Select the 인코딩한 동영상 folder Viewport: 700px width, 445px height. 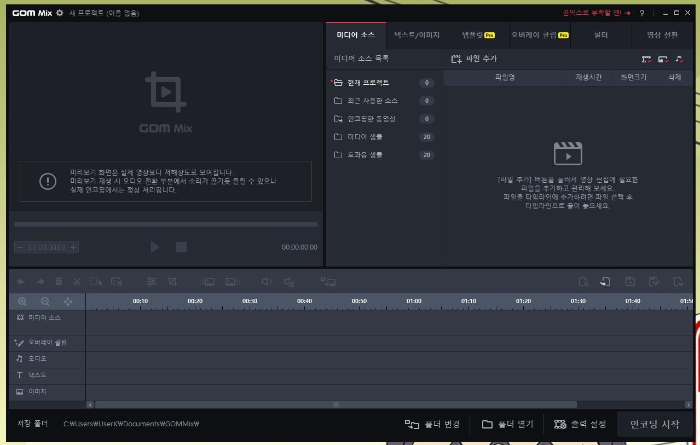(384, 119)
